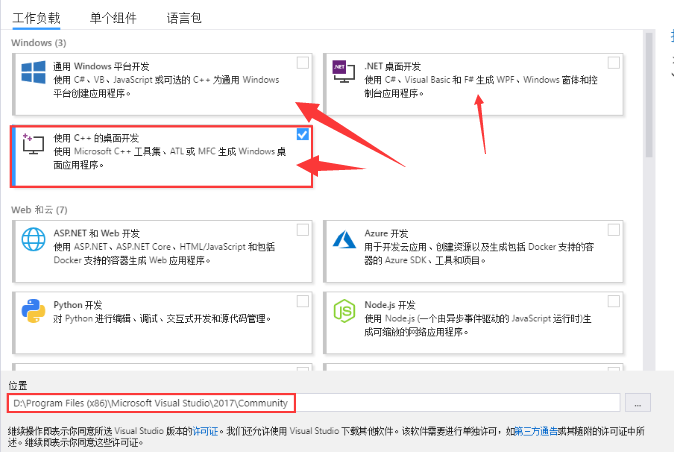Select the ASP.NET 和 Web 开发 workload title
The image size is (674, 452).
96,233
